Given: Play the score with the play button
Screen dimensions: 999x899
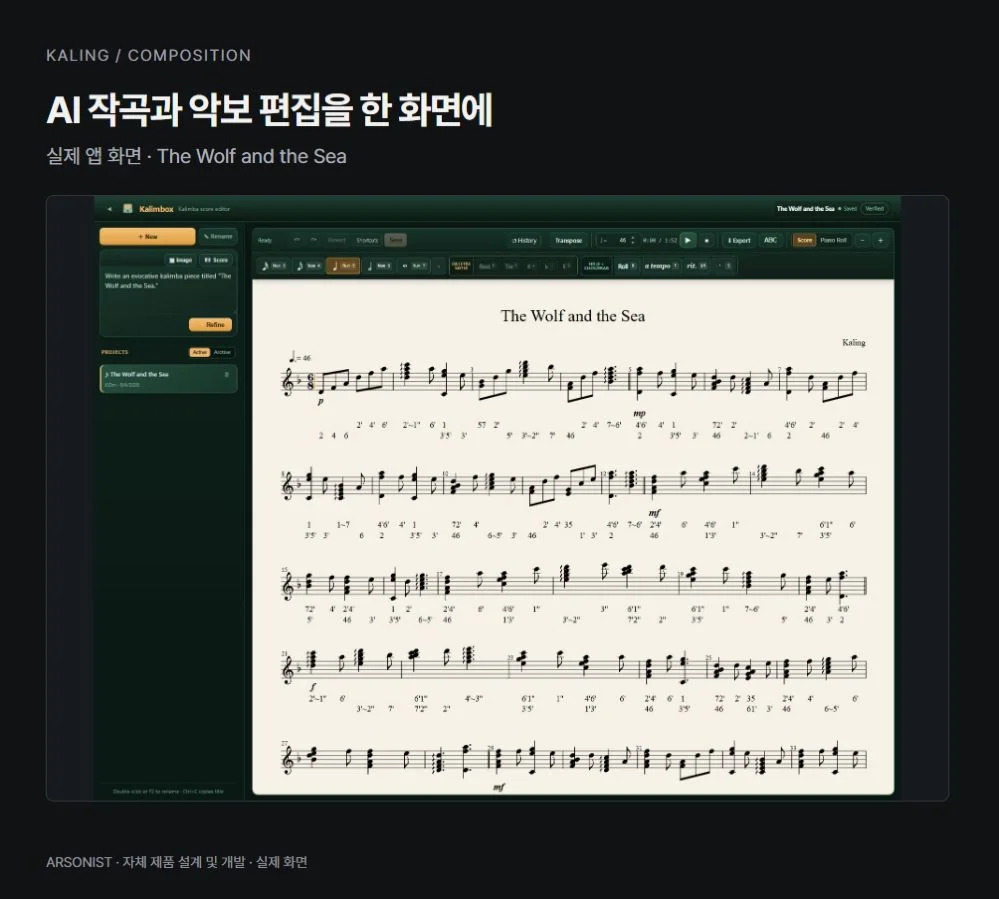Looking at the screenshot, I should click(x=688, y=241).
